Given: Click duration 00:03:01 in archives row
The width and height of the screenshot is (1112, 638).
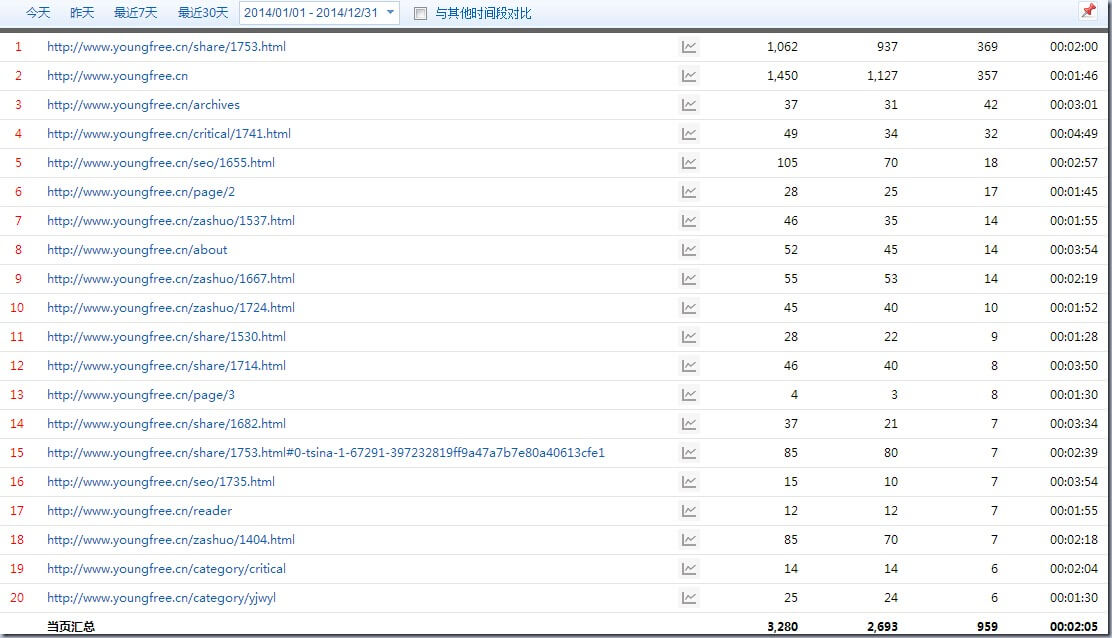Looking at the screenshot, I should (x=1074, y=105).
